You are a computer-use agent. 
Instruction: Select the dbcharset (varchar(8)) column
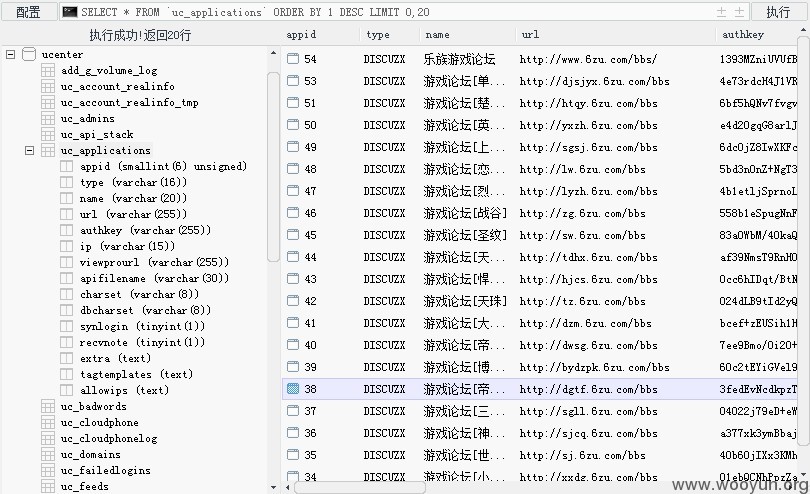(145, 311)
